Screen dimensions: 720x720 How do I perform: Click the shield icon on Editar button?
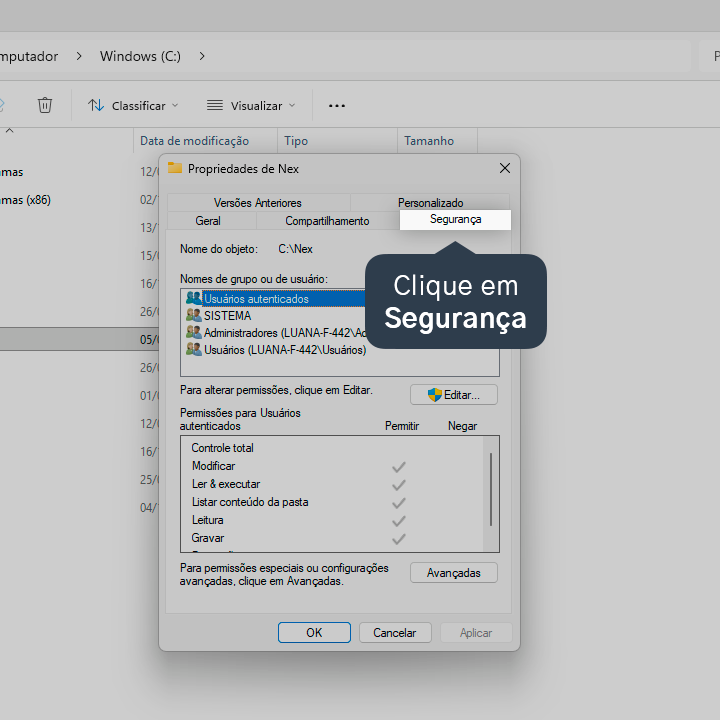pyautogui.click(x=434, y=395)
